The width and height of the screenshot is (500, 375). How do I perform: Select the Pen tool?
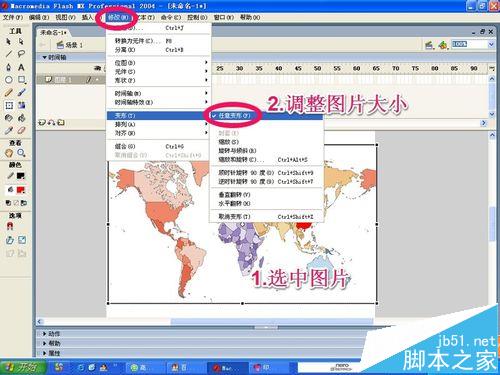(9, 67)
